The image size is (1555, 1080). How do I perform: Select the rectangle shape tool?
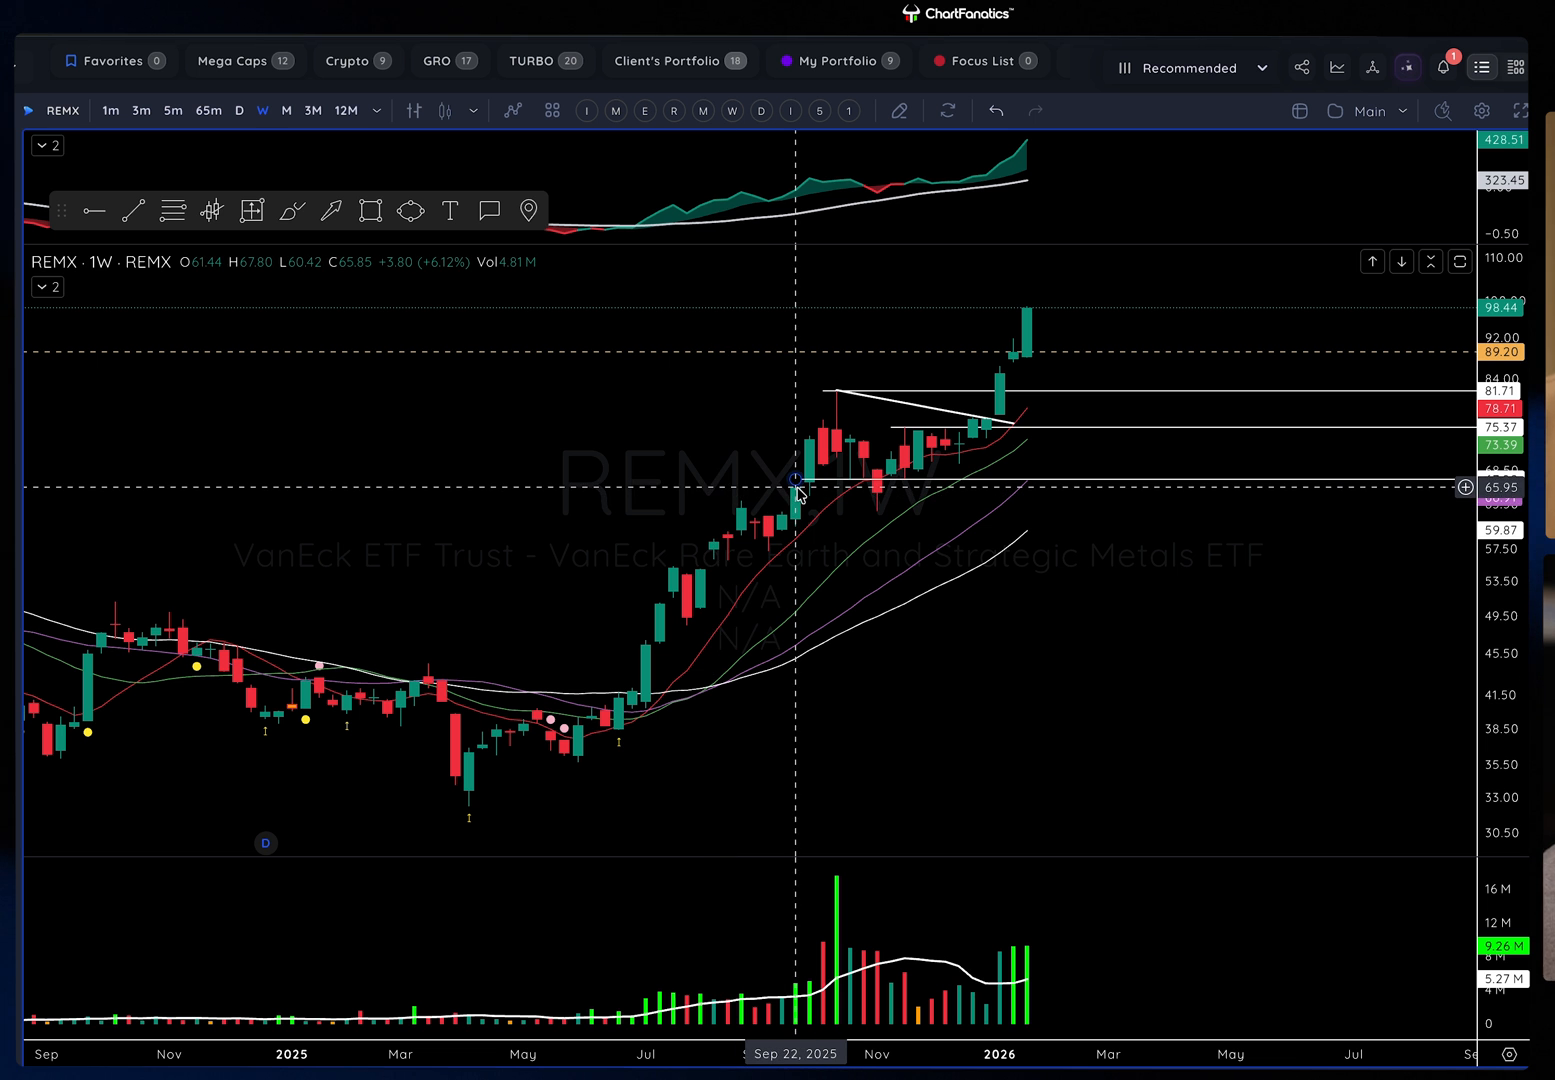(x=371, y=211)
